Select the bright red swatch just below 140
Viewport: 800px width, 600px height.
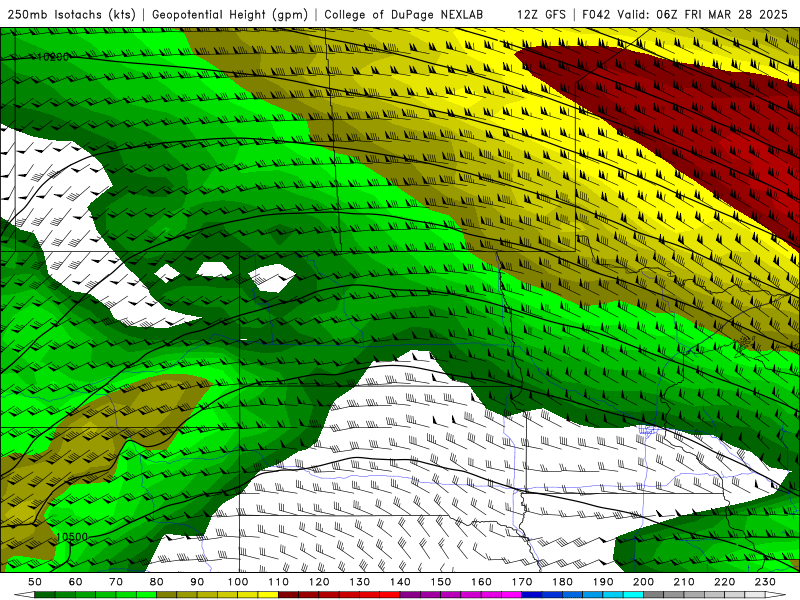click(x=390, y=595)
